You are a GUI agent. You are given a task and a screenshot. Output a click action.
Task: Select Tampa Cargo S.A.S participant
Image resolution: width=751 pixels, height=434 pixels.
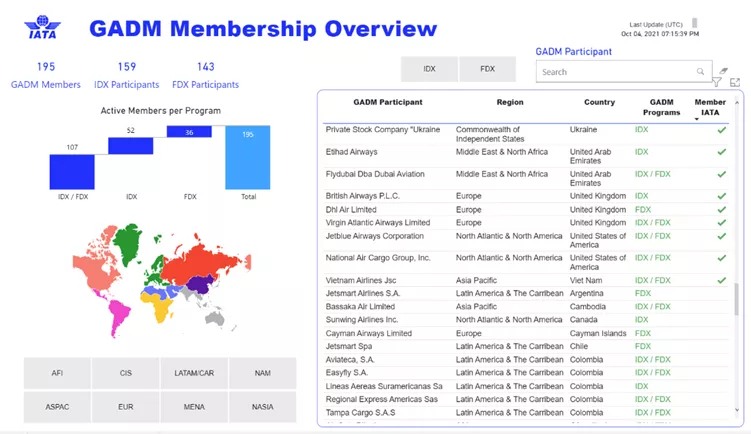point(361,412)
